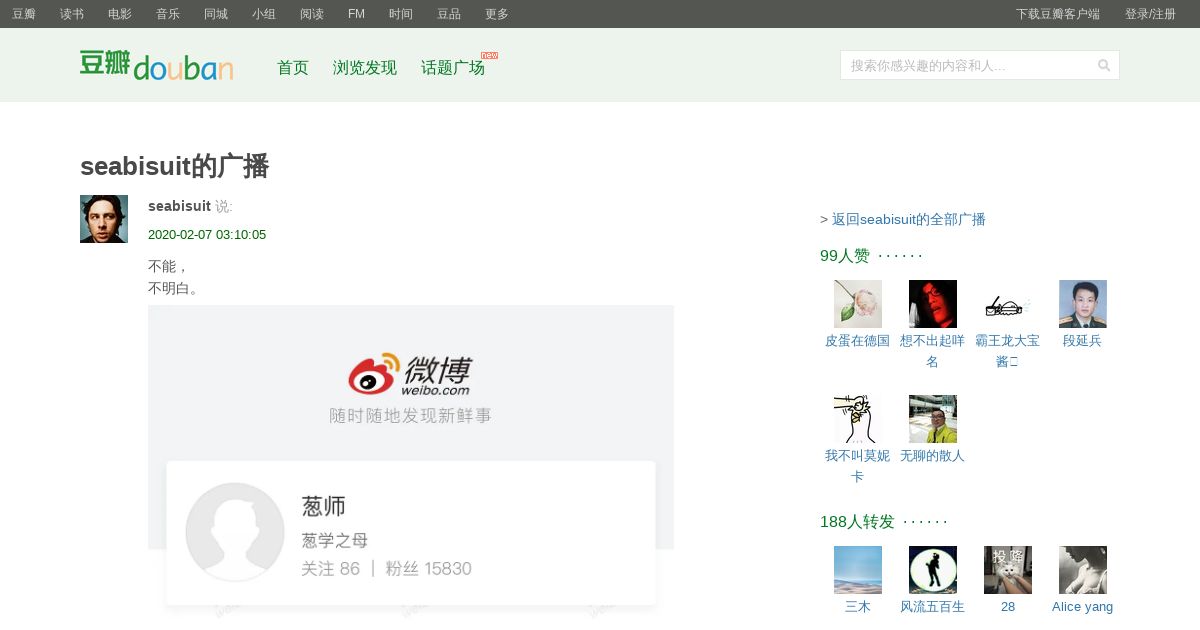Go to 阅读 in top bar
This screenshot has width=1200, height=630.
[312, 14]
